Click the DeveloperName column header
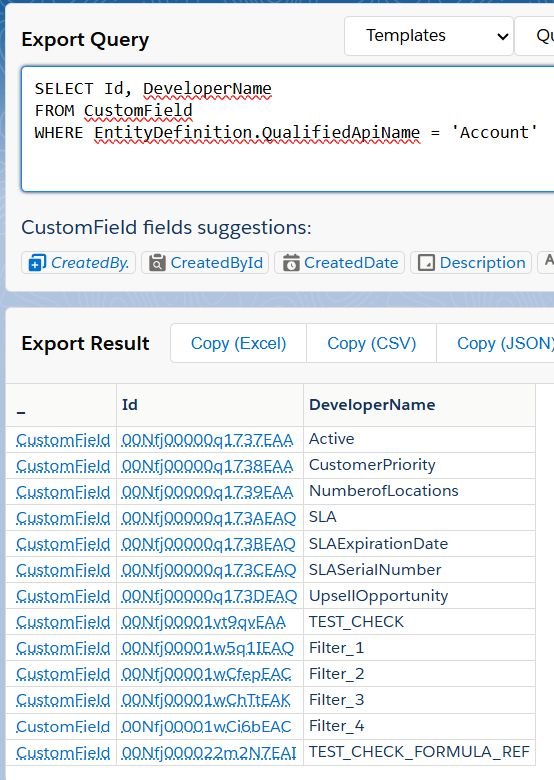The image size is (554, 780). [419, 405]
